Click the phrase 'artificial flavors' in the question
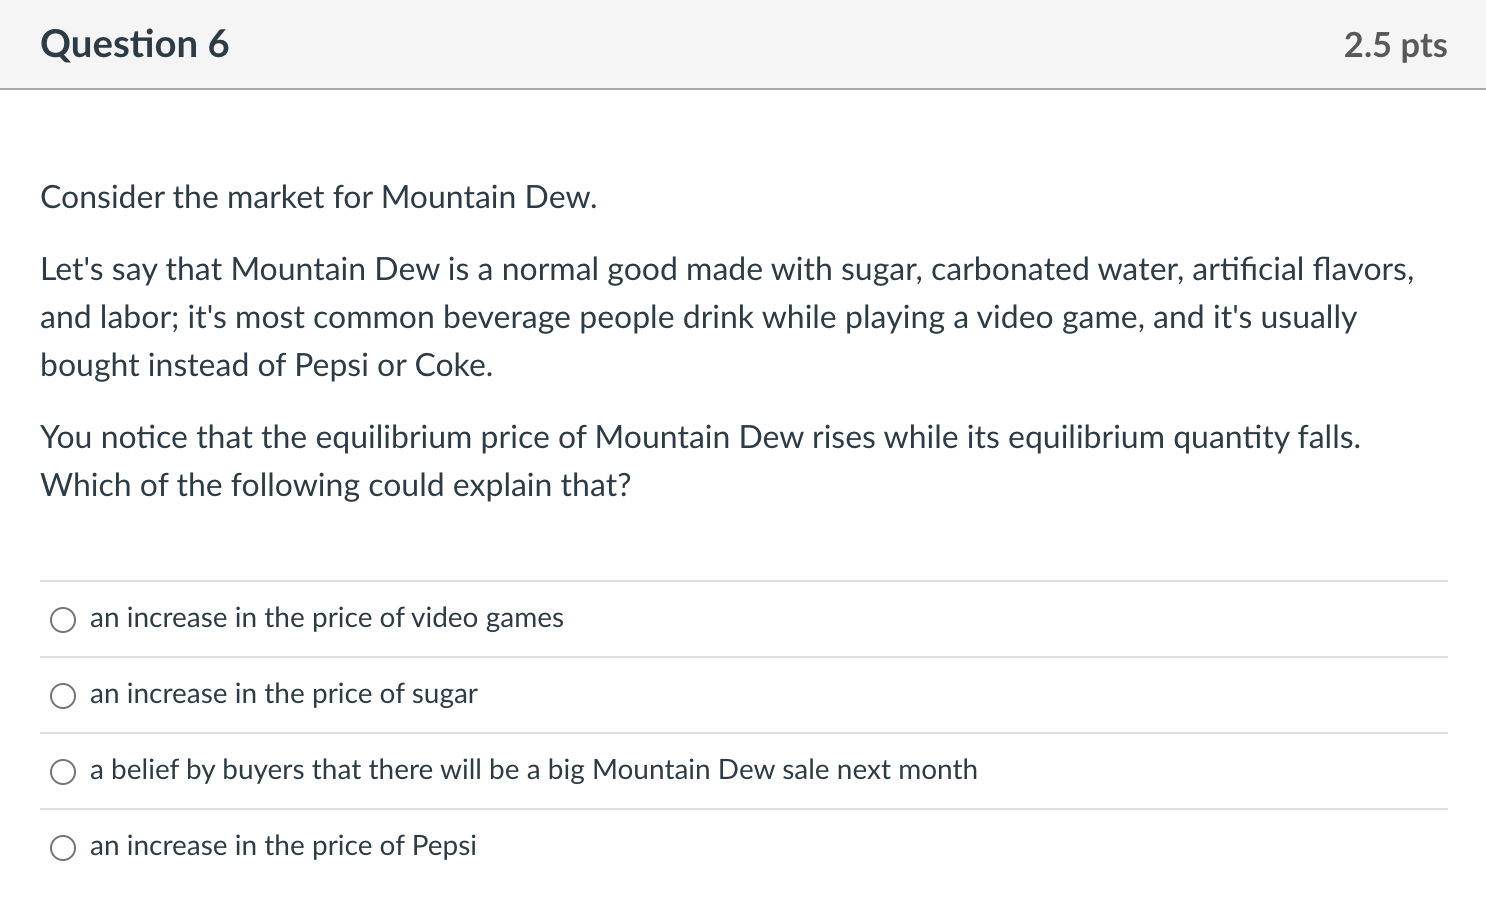This screenshot has width=1486, height=922. pyautogui.click(x=1300, y=269)
